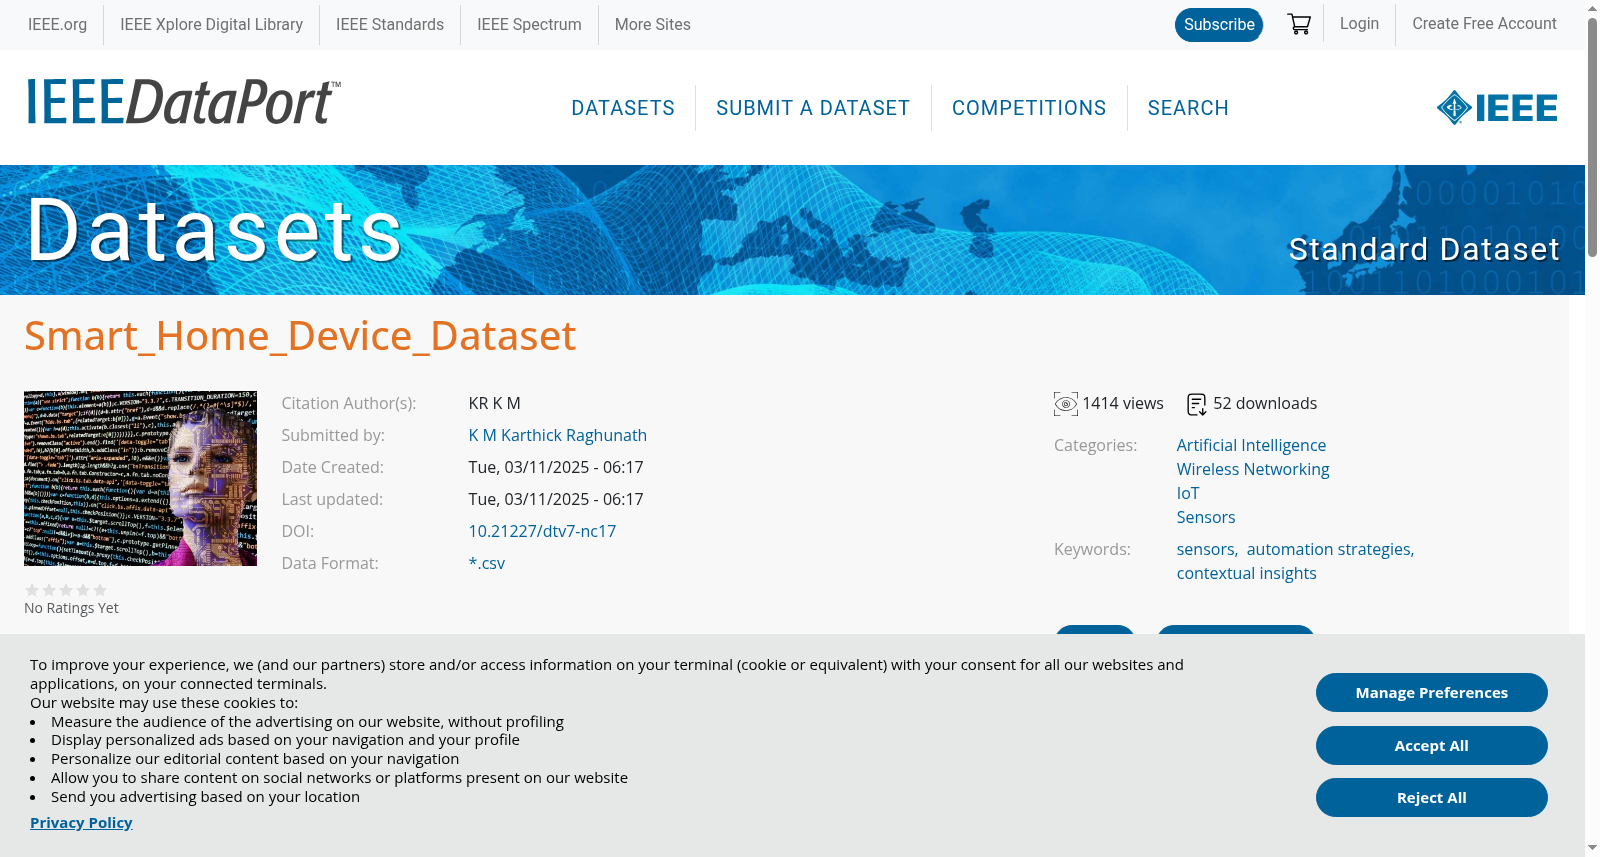Reject all cookies
The width and height of the screenshot is (1600, 857).
pyautogui.click(x=1432, y=797)
